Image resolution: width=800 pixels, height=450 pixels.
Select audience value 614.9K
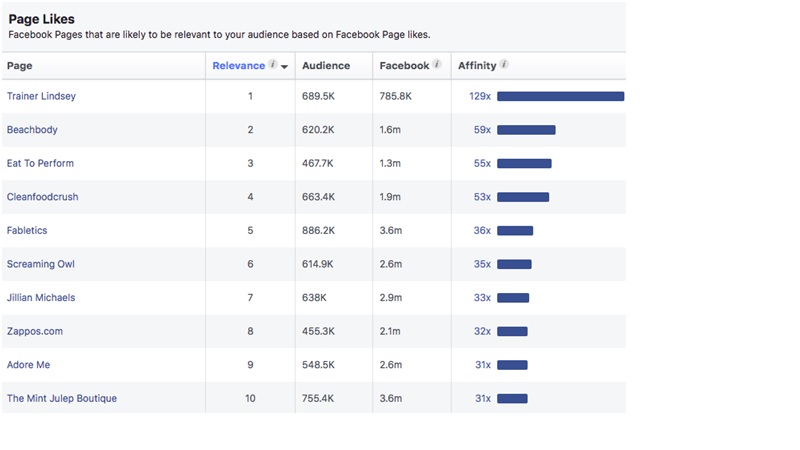(318, 264)
